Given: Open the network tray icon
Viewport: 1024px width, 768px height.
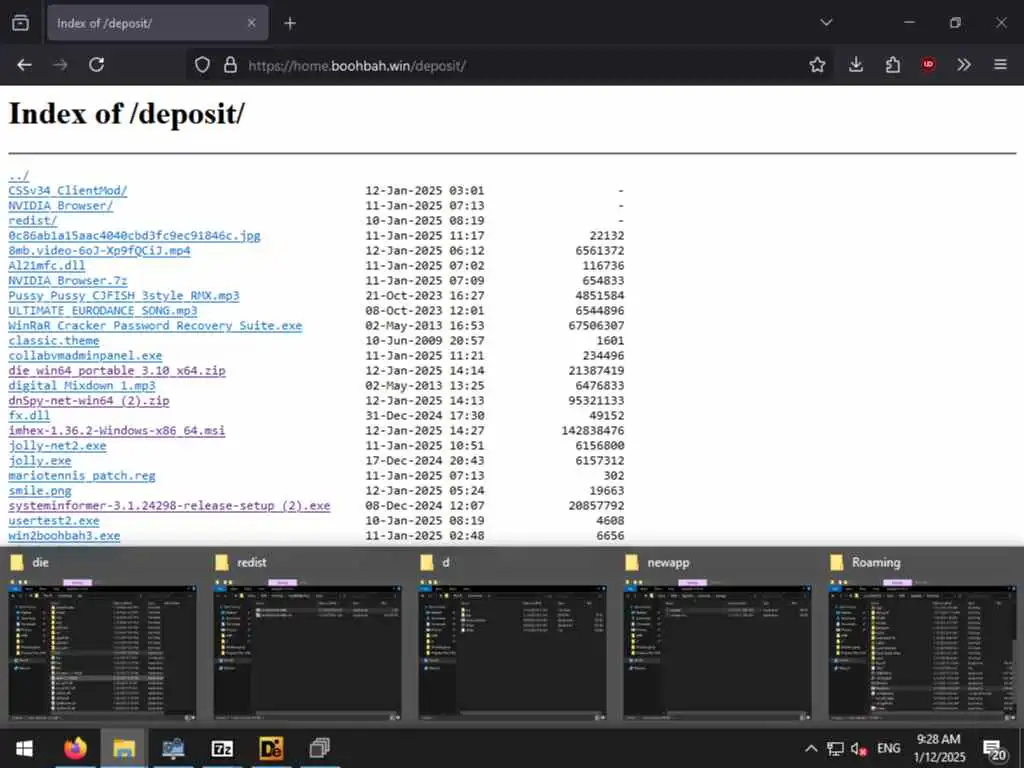Looking at the screenshot, I should click(835, 749).
